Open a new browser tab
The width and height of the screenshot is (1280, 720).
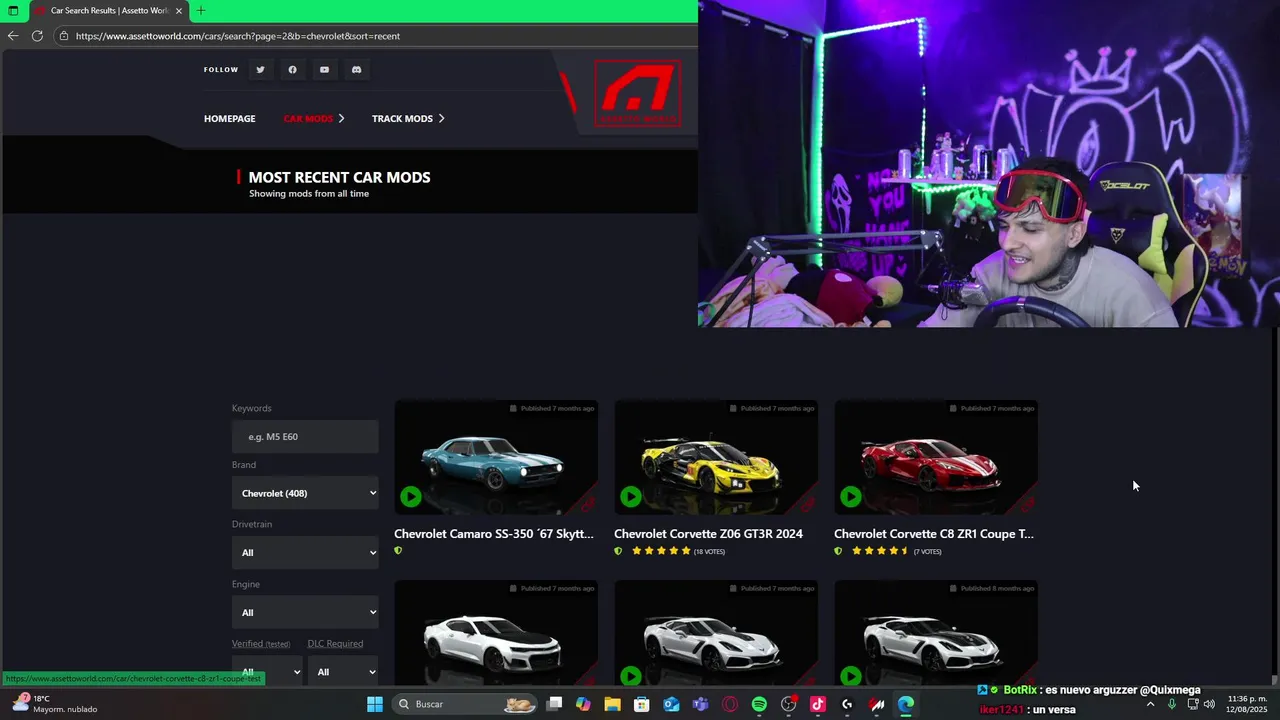(201, 11)
